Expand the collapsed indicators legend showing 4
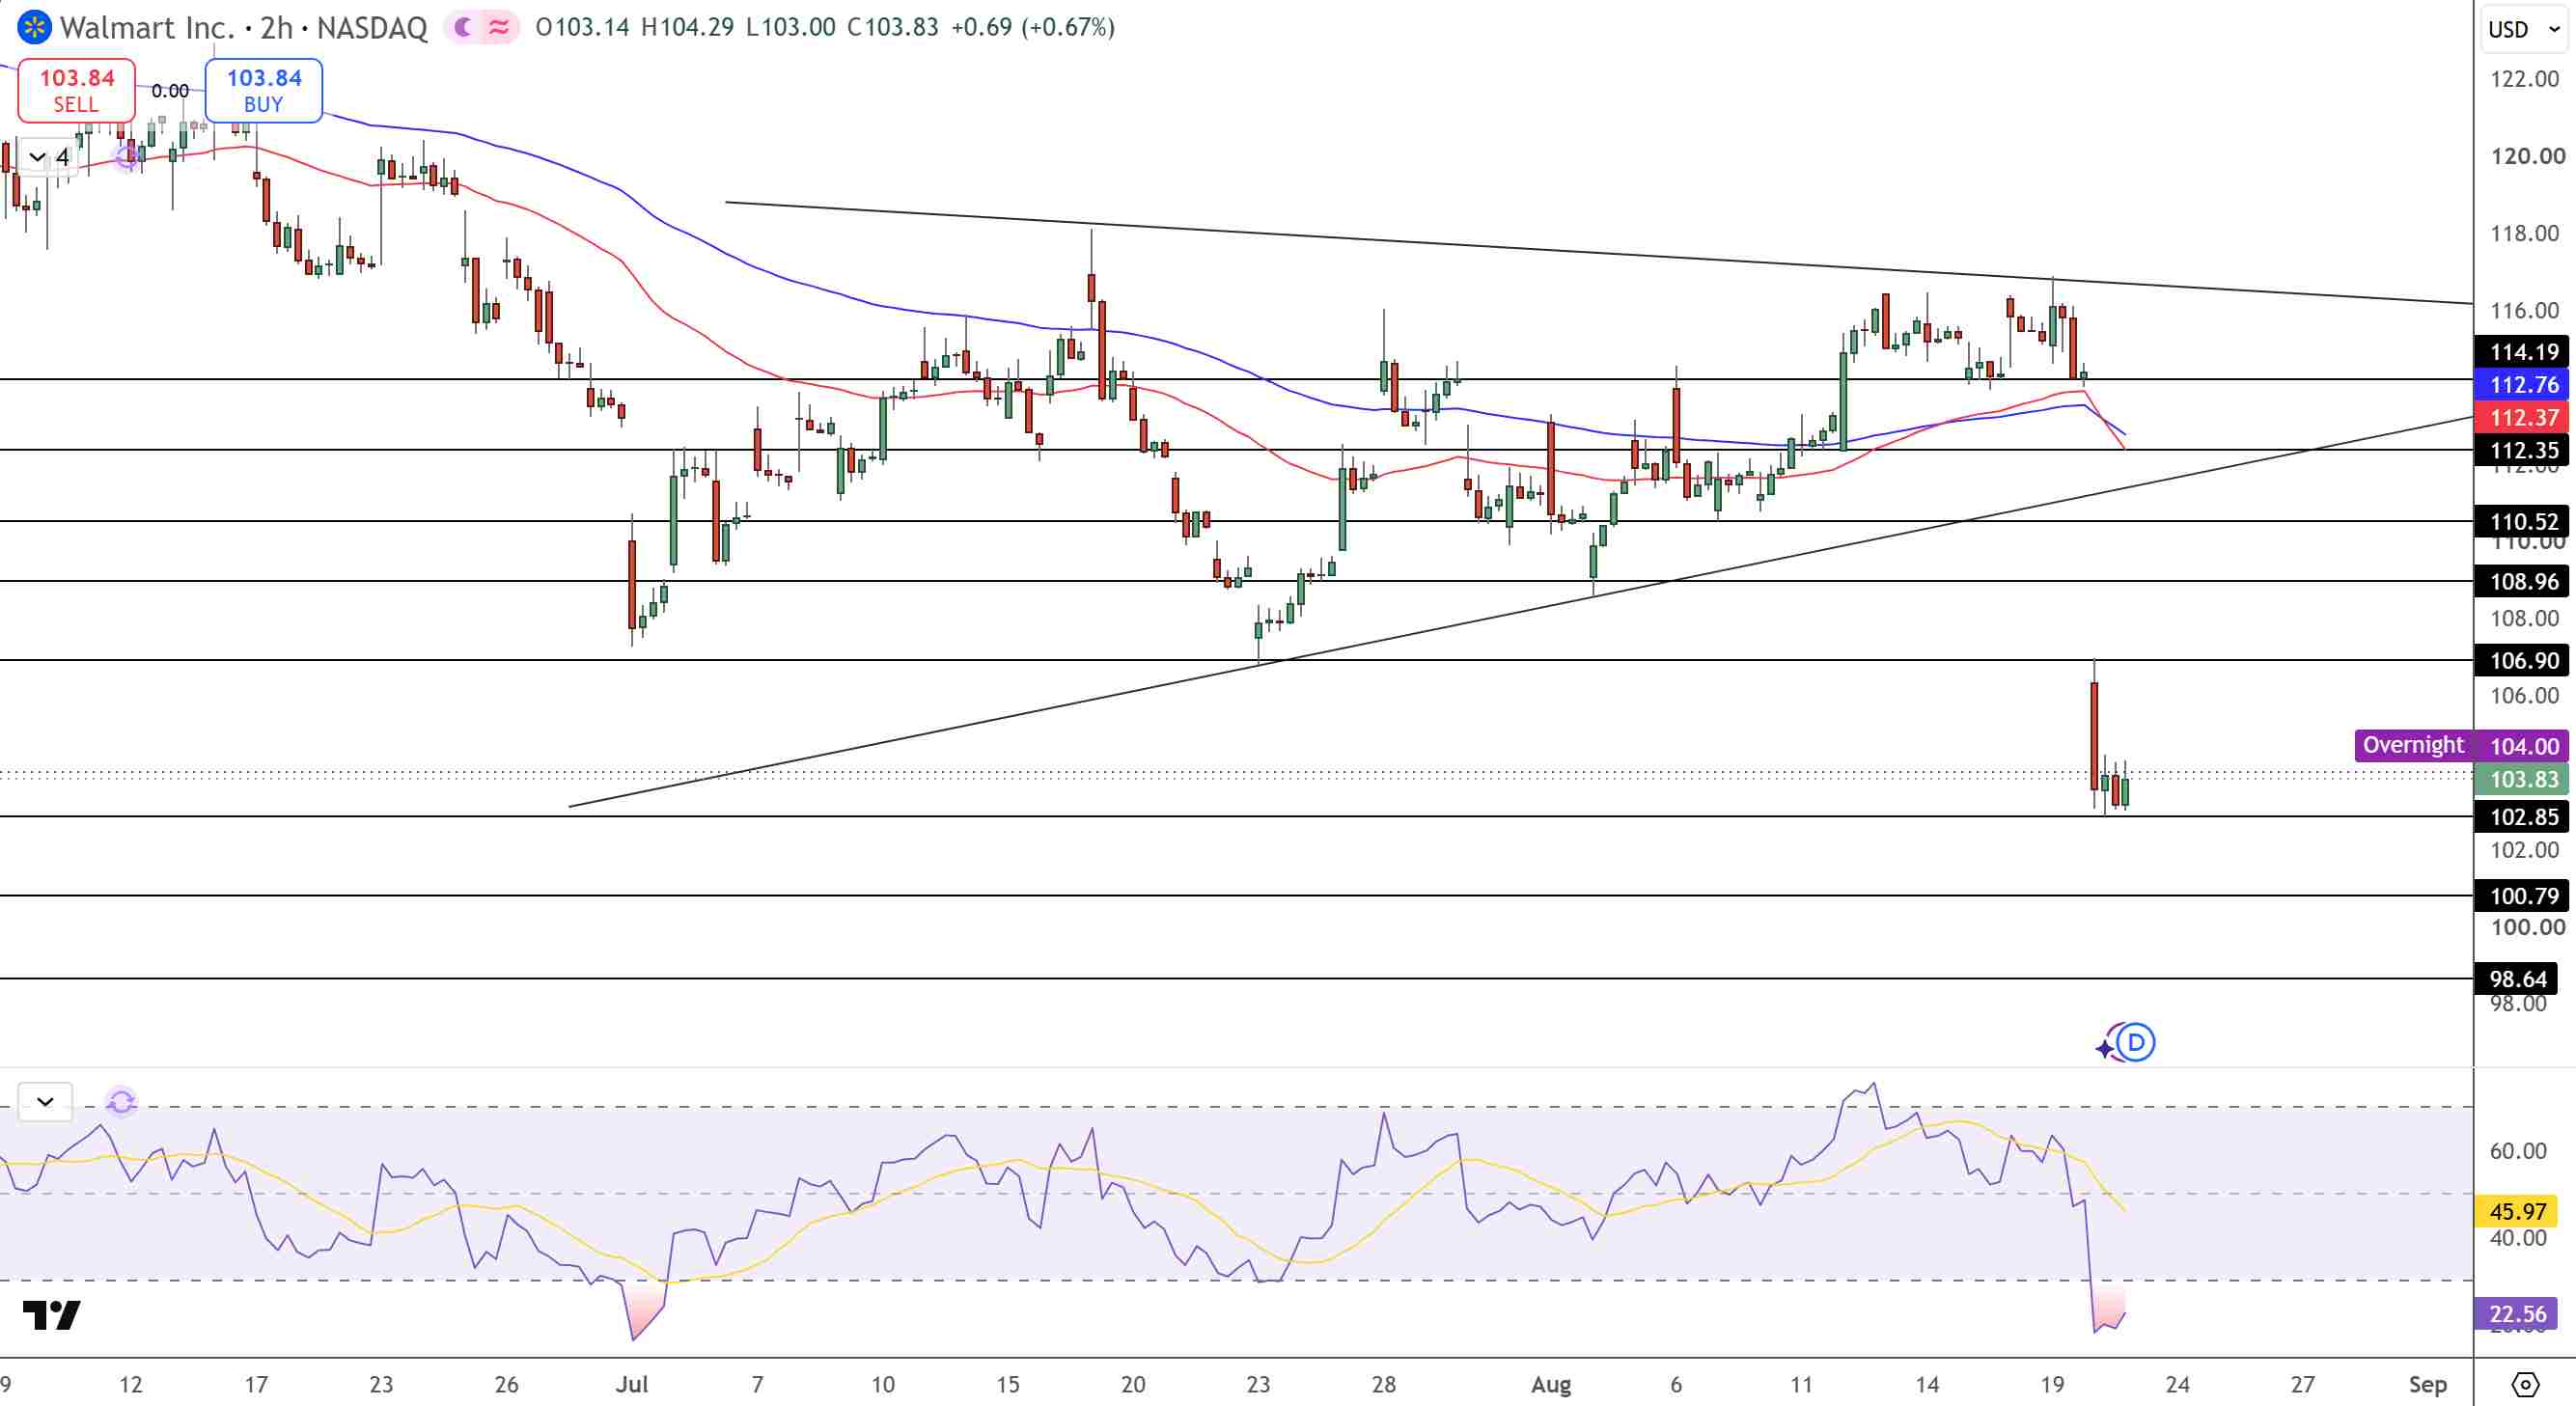 pos(48,157)
